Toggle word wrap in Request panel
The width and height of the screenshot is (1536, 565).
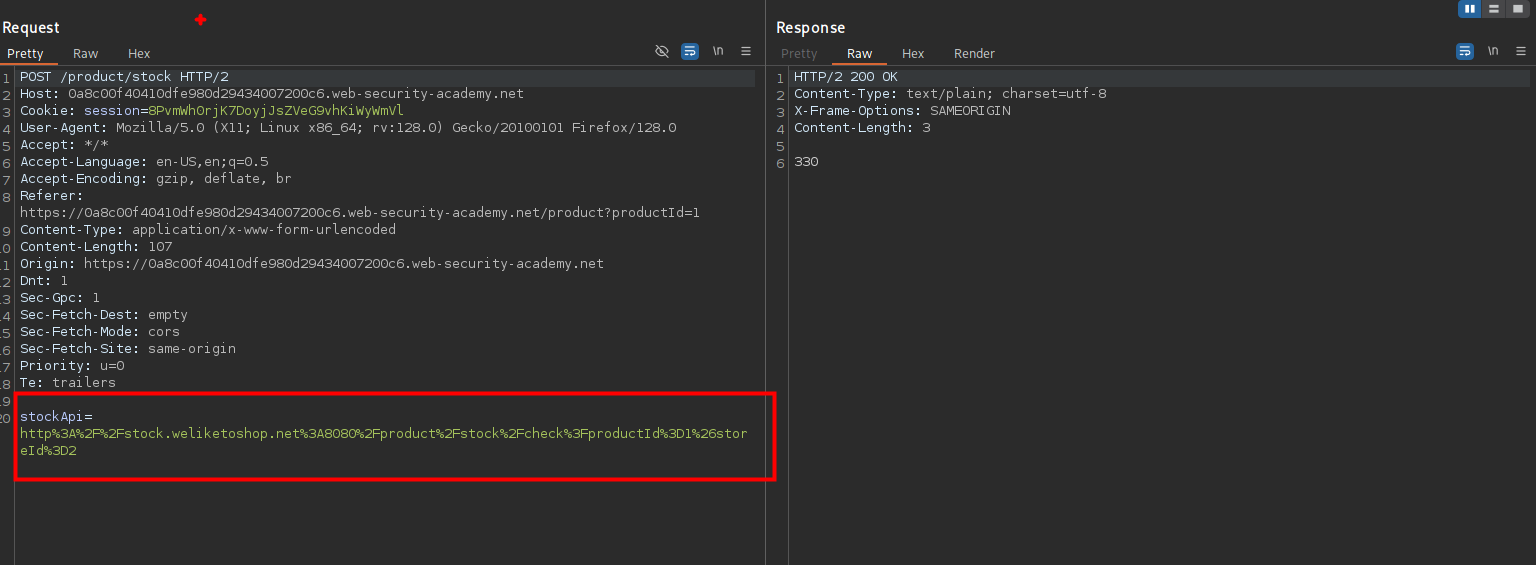[690, 51]
